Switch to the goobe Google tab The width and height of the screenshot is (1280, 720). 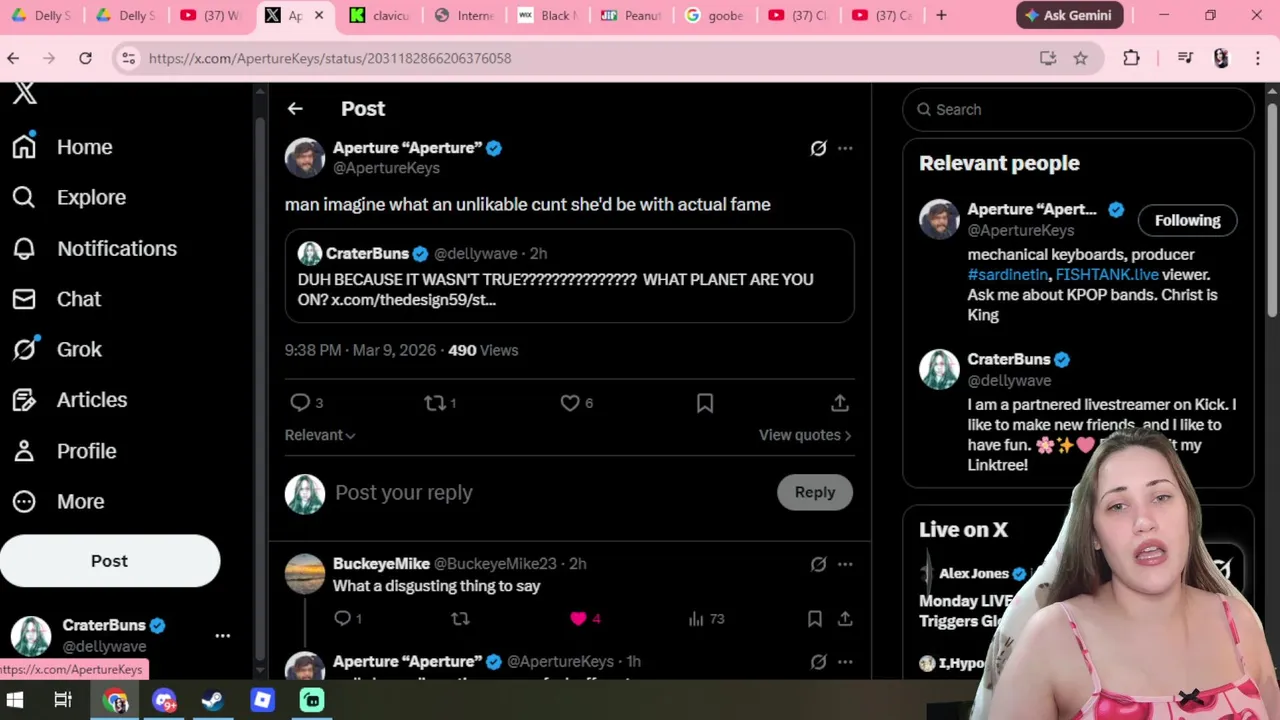715,15
